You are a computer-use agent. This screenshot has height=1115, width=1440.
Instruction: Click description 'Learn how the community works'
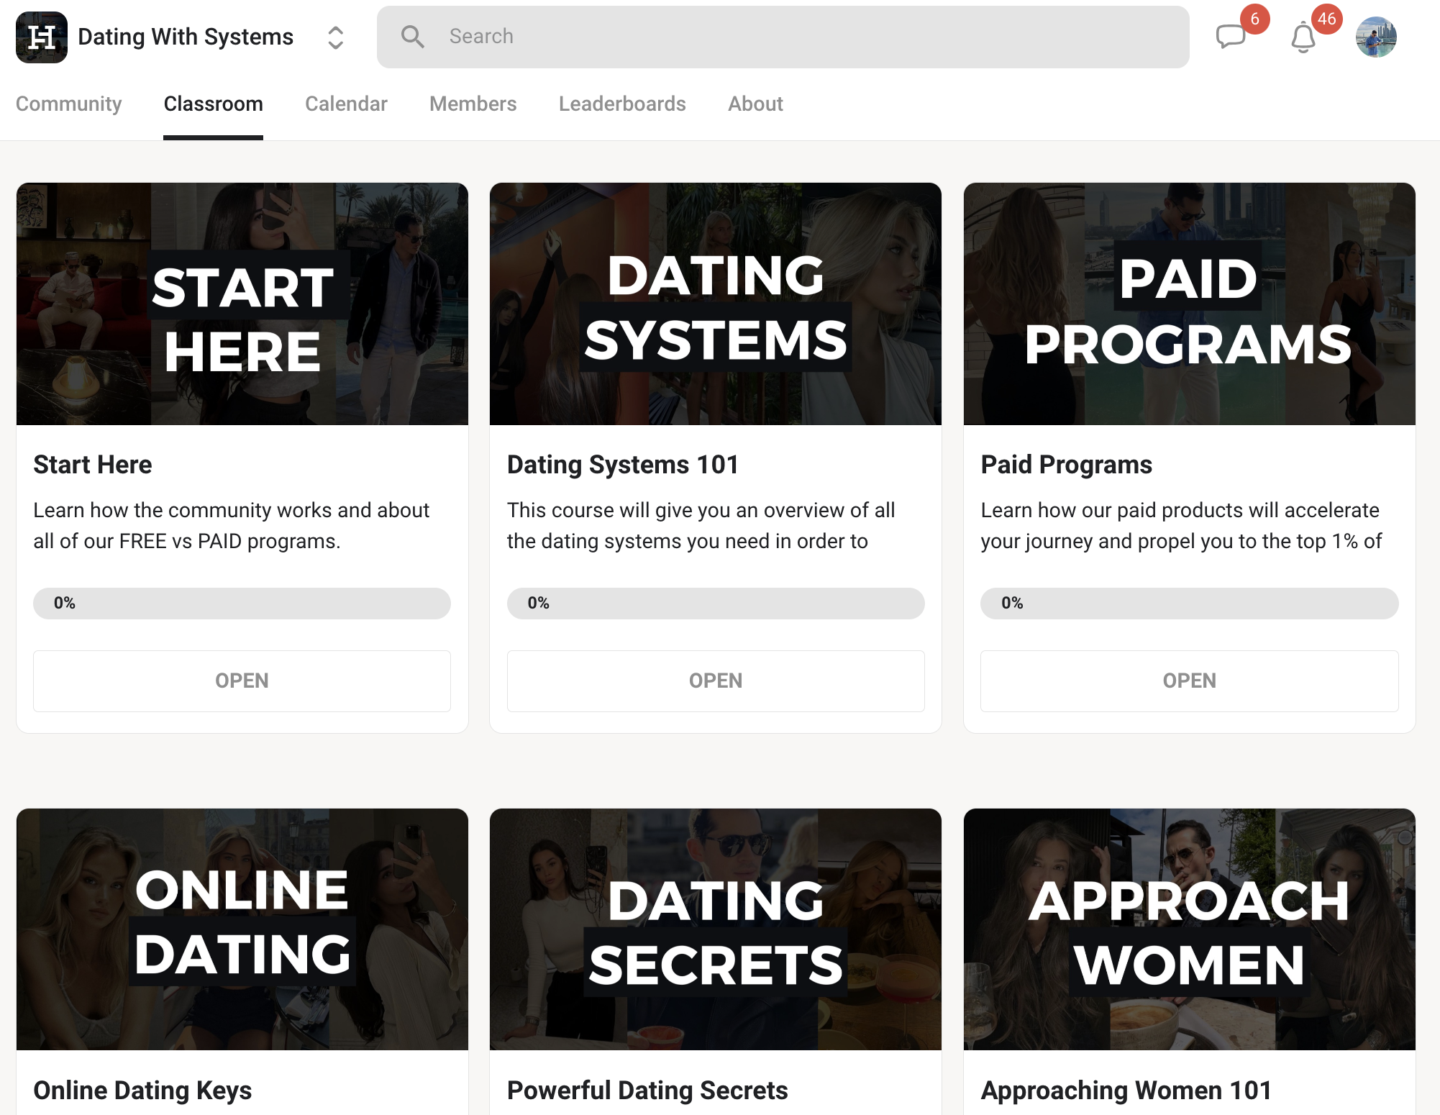coord(232,526)
